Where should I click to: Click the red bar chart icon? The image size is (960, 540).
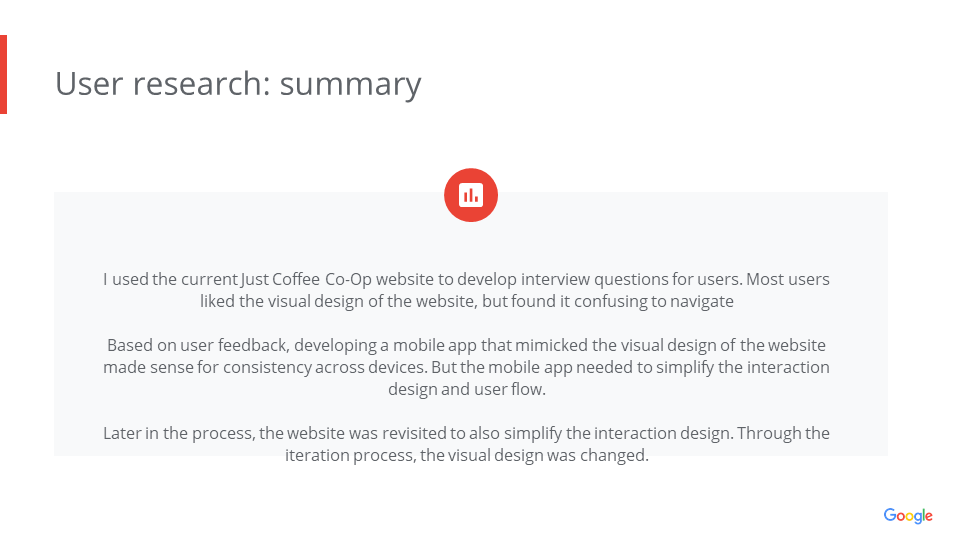coord(471,196)
